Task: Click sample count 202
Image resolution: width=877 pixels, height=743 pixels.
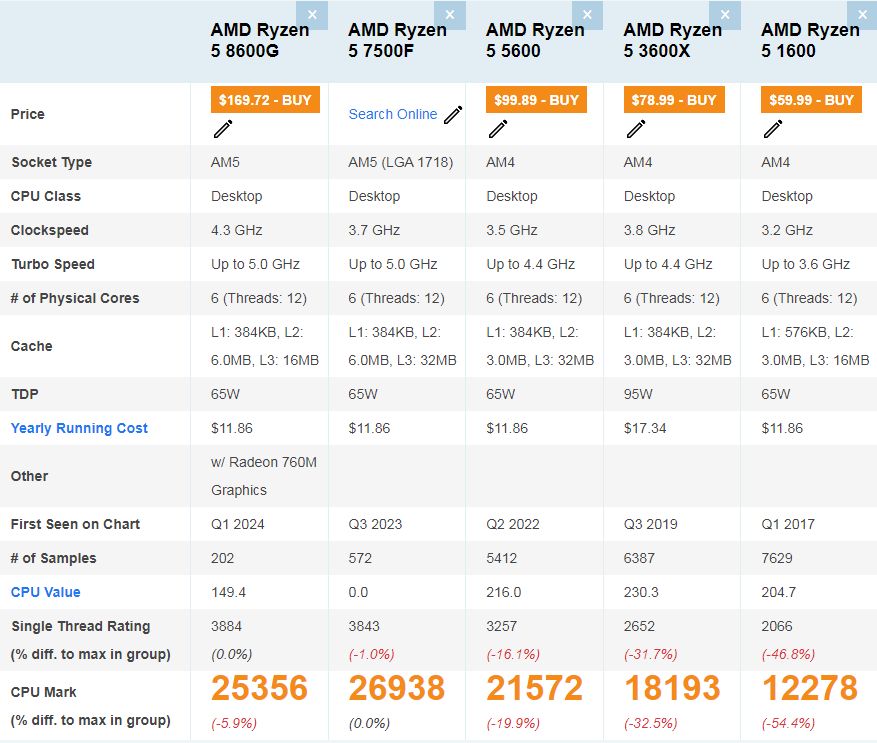Action: coord(223,558)
